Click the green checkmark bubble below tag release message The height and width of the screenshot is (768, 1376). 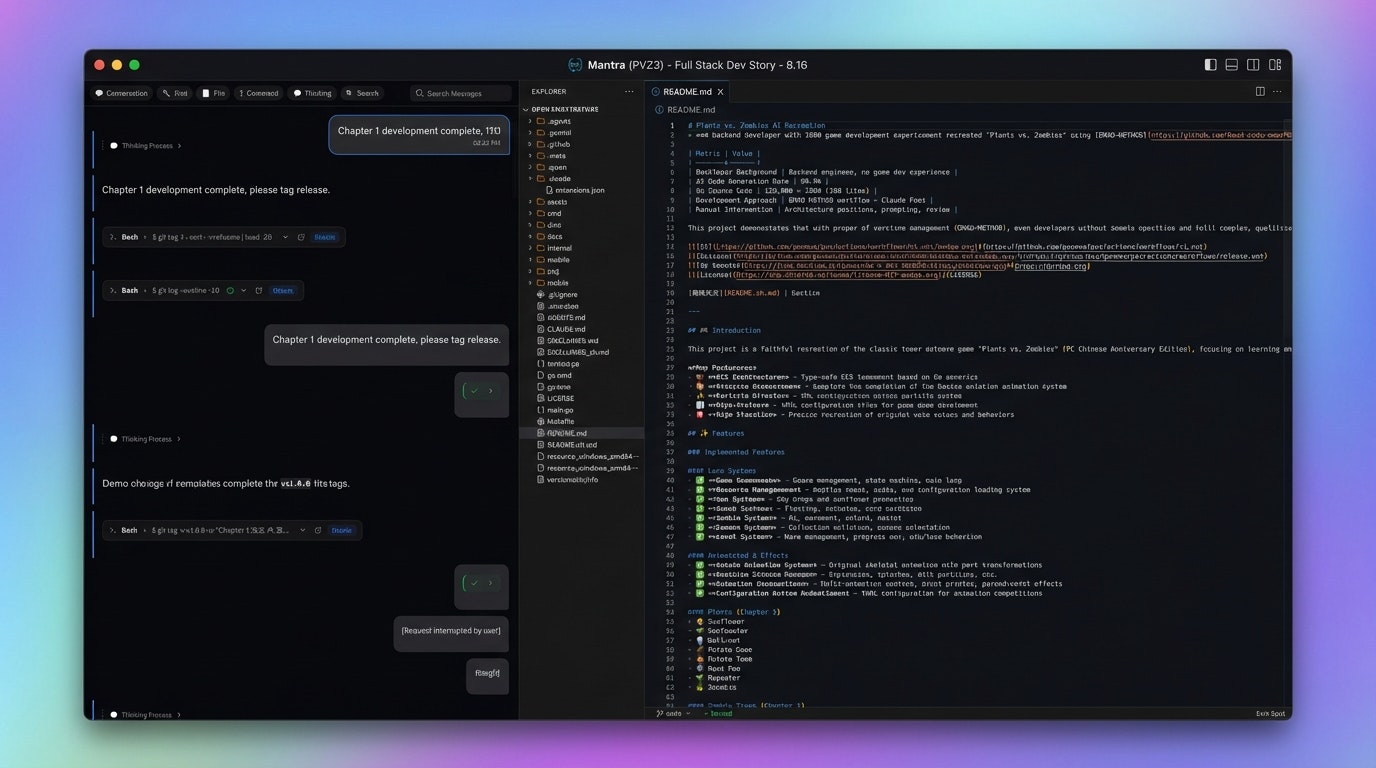point(482,394)
